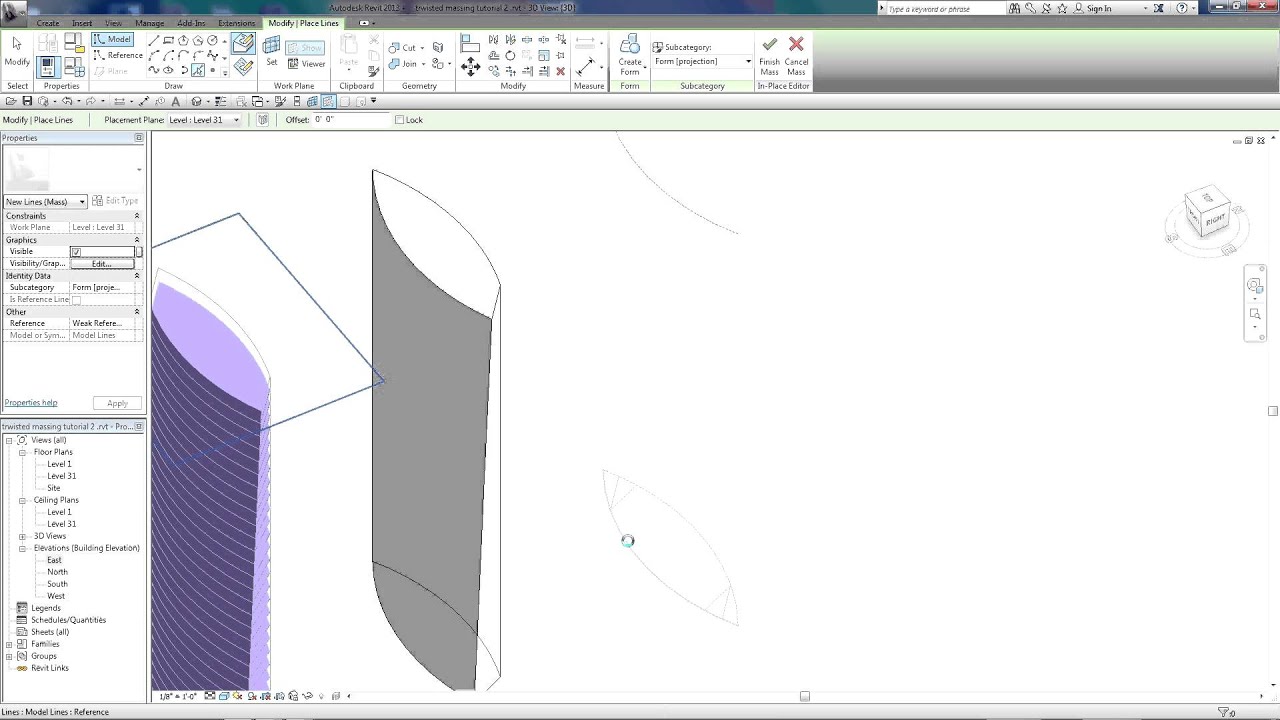Viewport: 1280px width, 720px height.
Task: Toggle the Reference line mode button
Action: pos(118,56)
